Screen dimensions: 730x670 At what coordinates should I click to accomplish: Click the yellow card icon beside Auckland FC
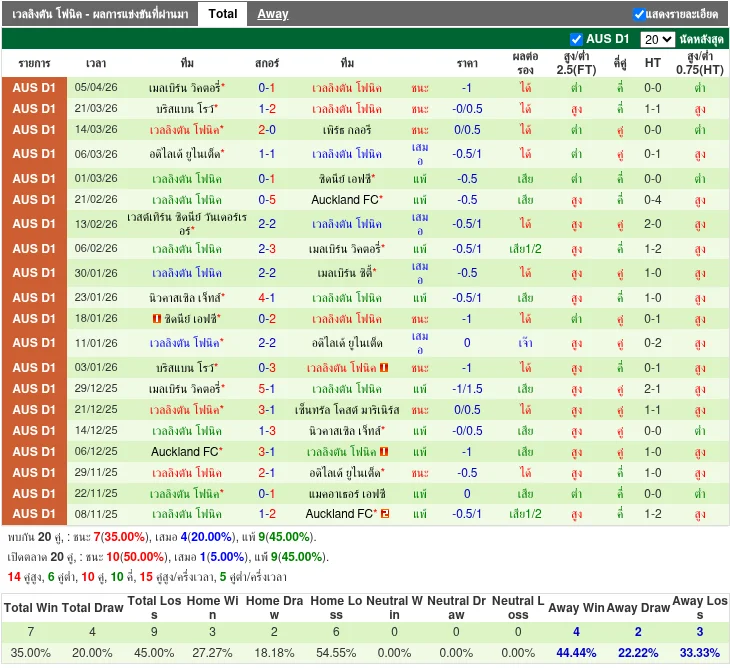coord(384,514)
